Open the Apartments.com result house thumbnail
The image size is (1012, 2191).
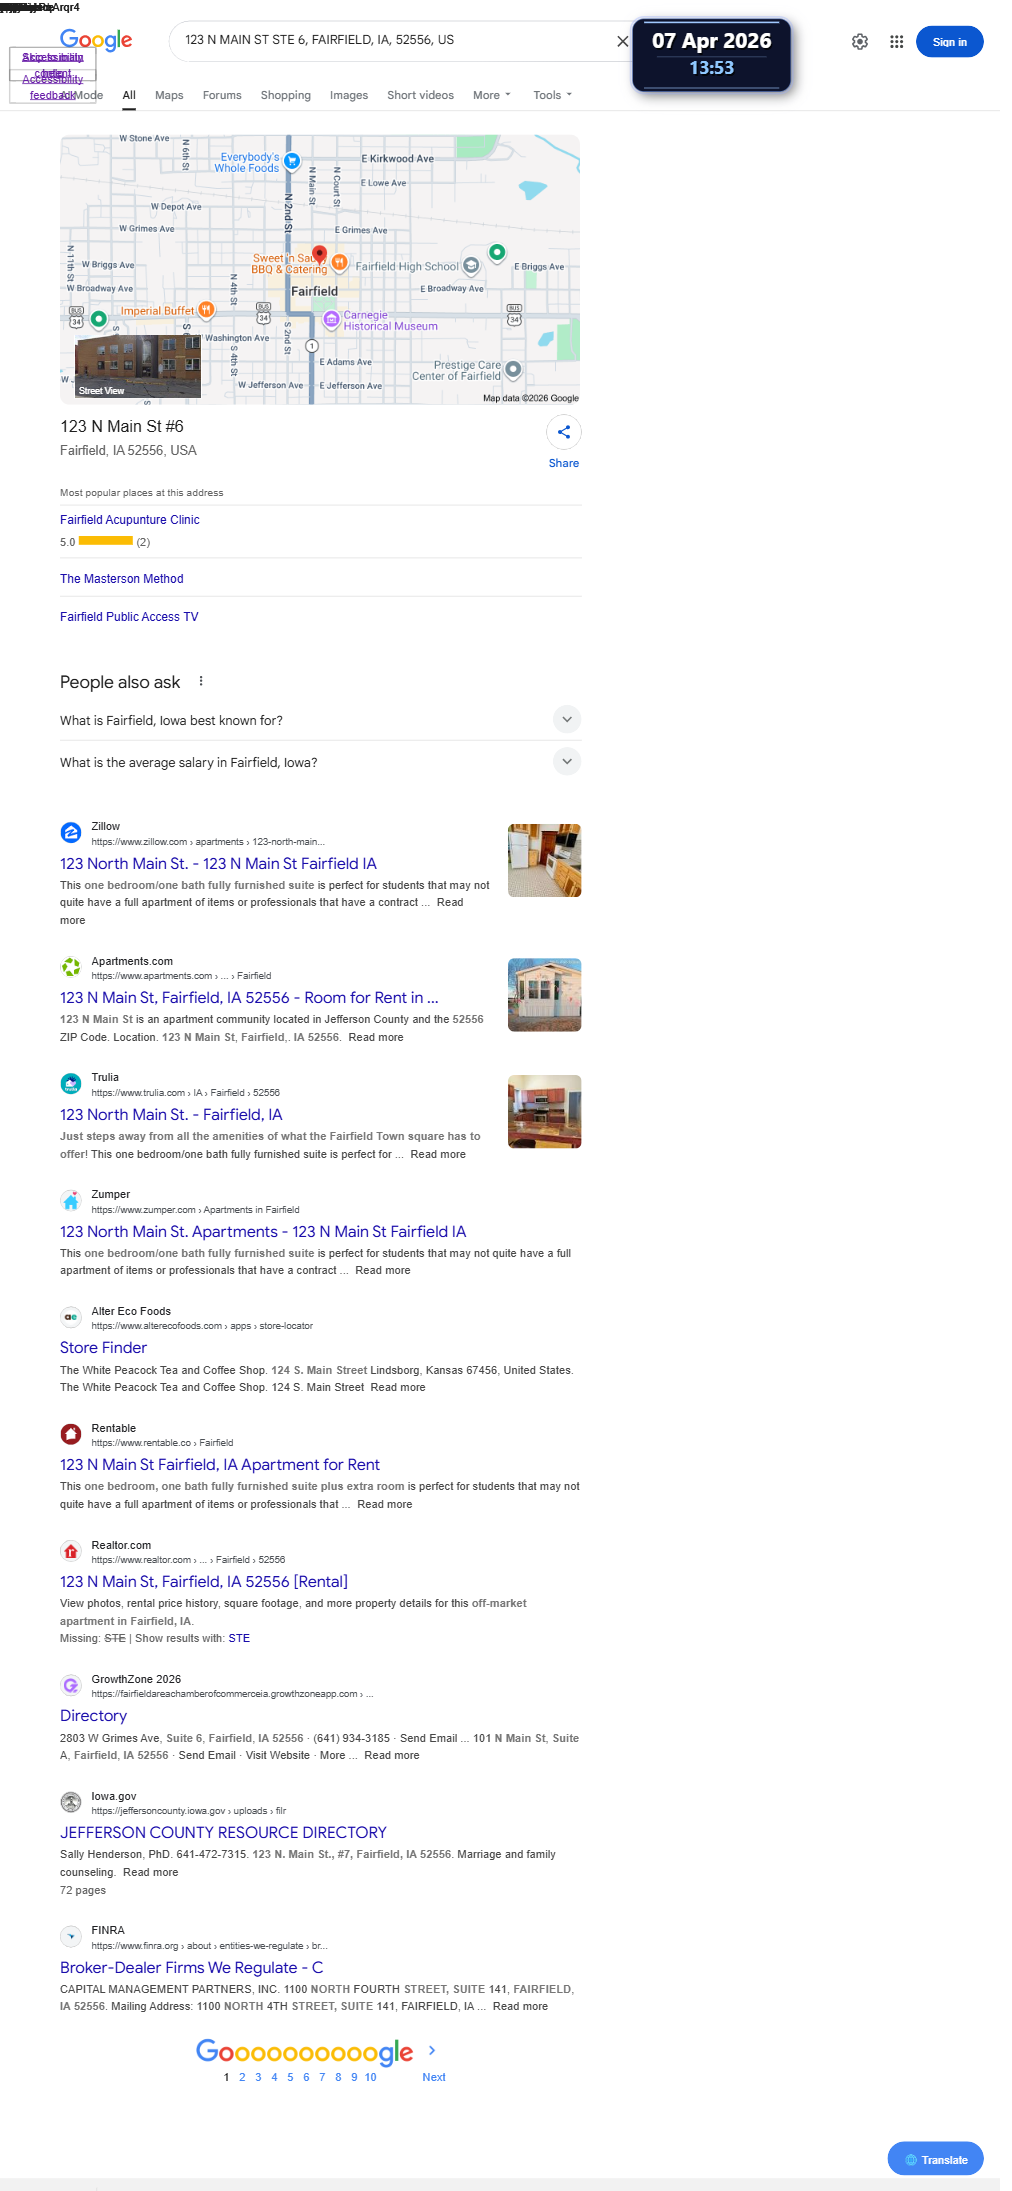(x=544, y=995)
